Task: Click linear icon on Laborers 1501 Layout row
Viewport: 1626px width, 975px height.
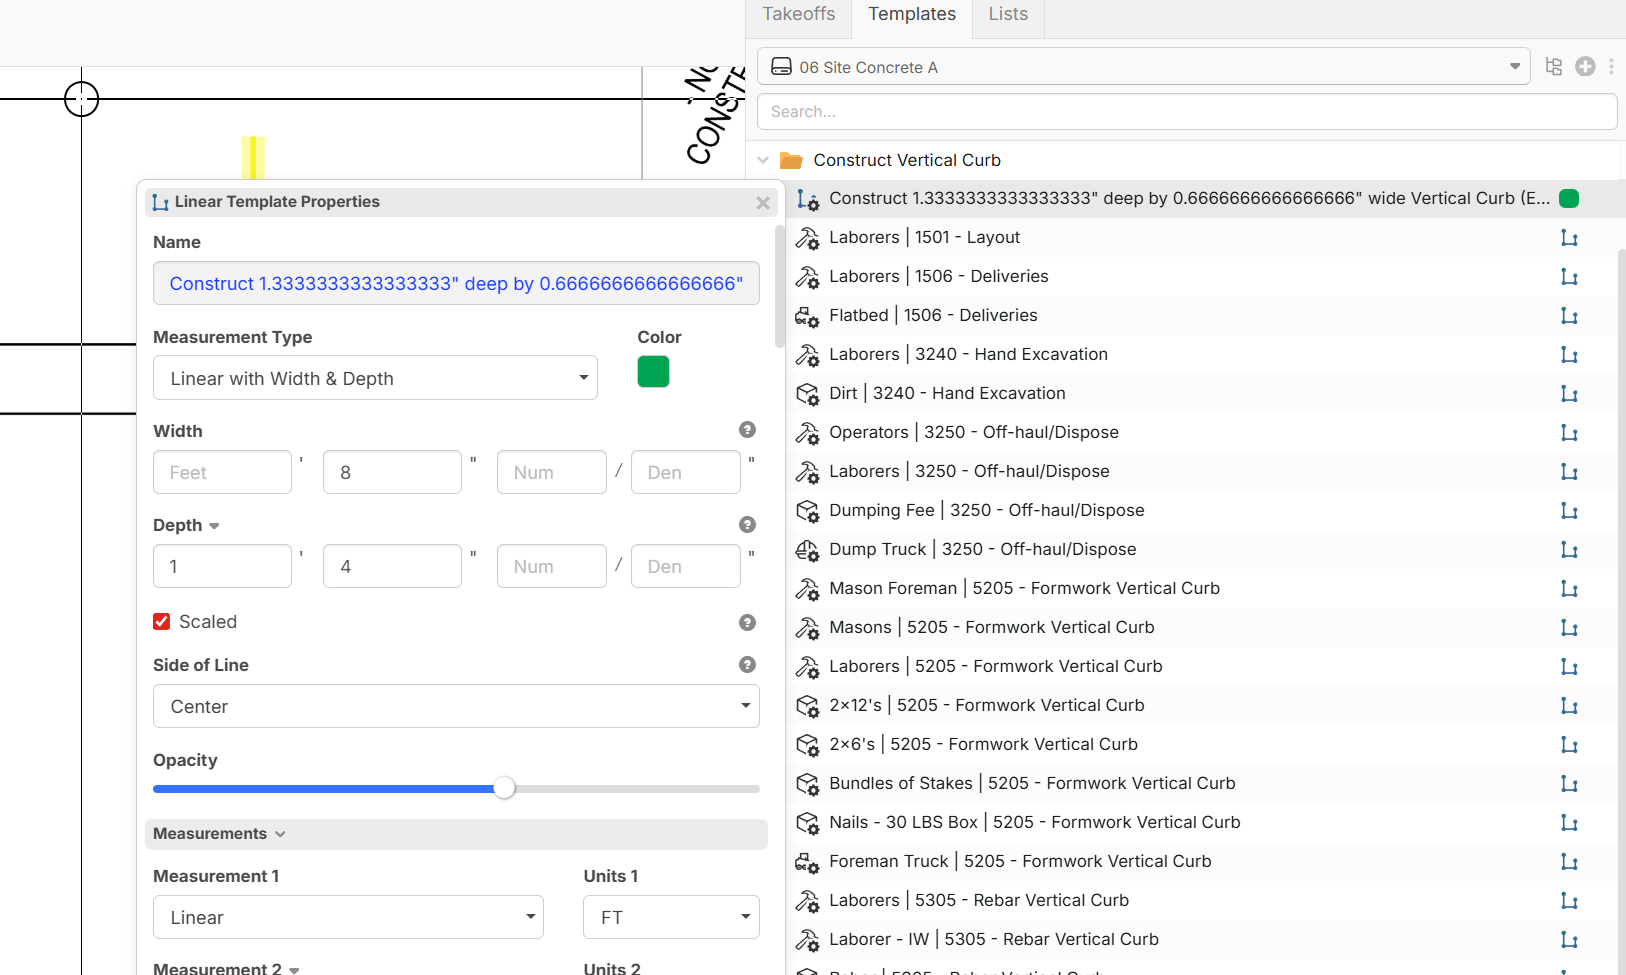Action: [1569, 238]
